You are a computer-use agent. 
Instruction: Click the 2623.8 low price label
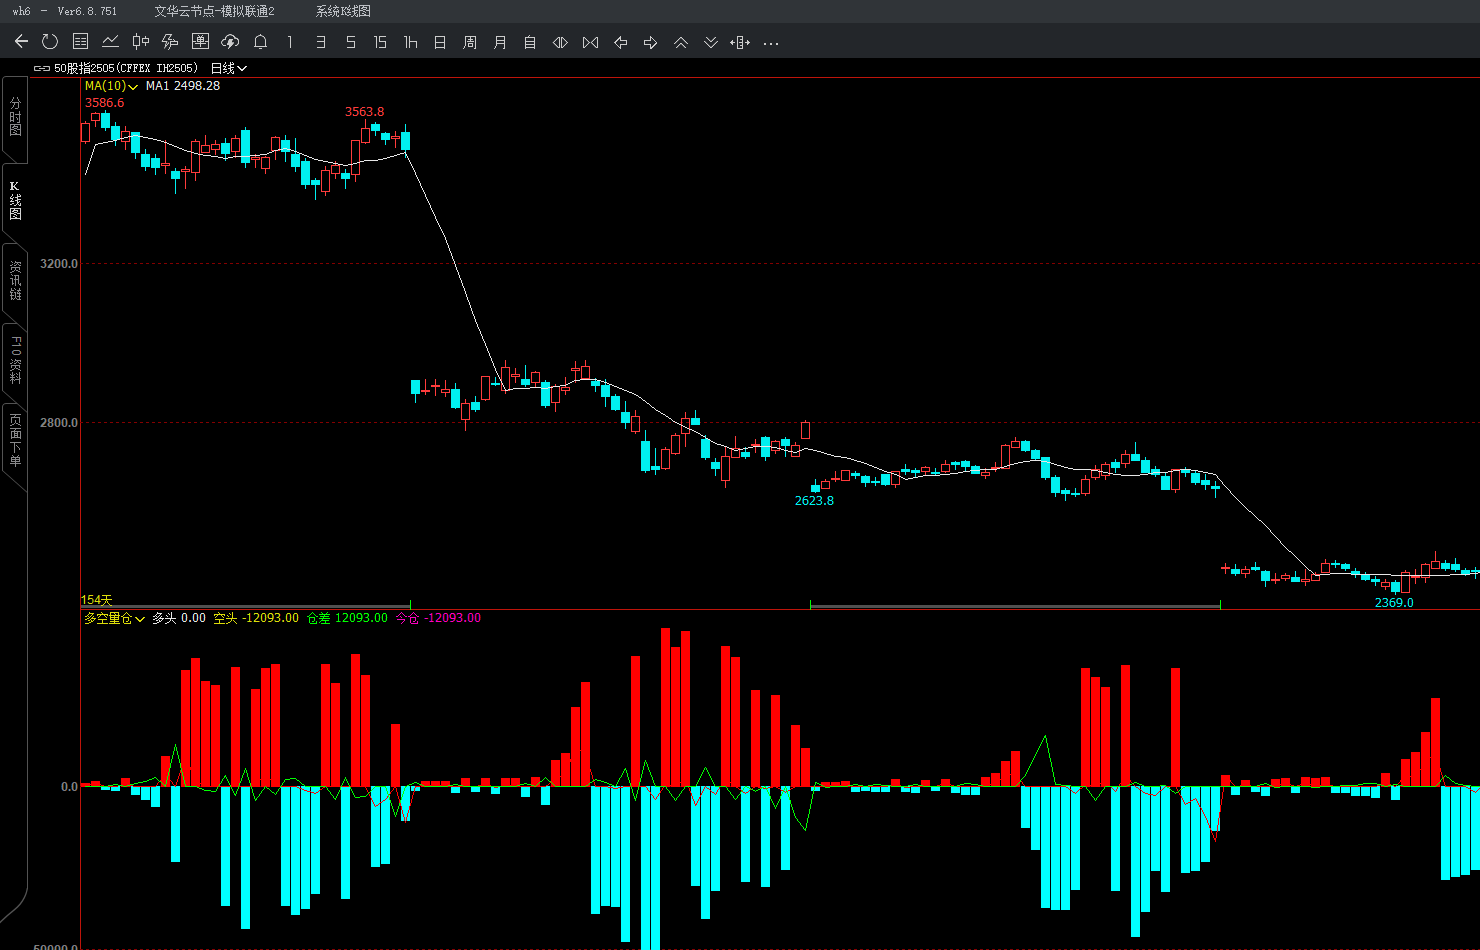pos(814,501)
